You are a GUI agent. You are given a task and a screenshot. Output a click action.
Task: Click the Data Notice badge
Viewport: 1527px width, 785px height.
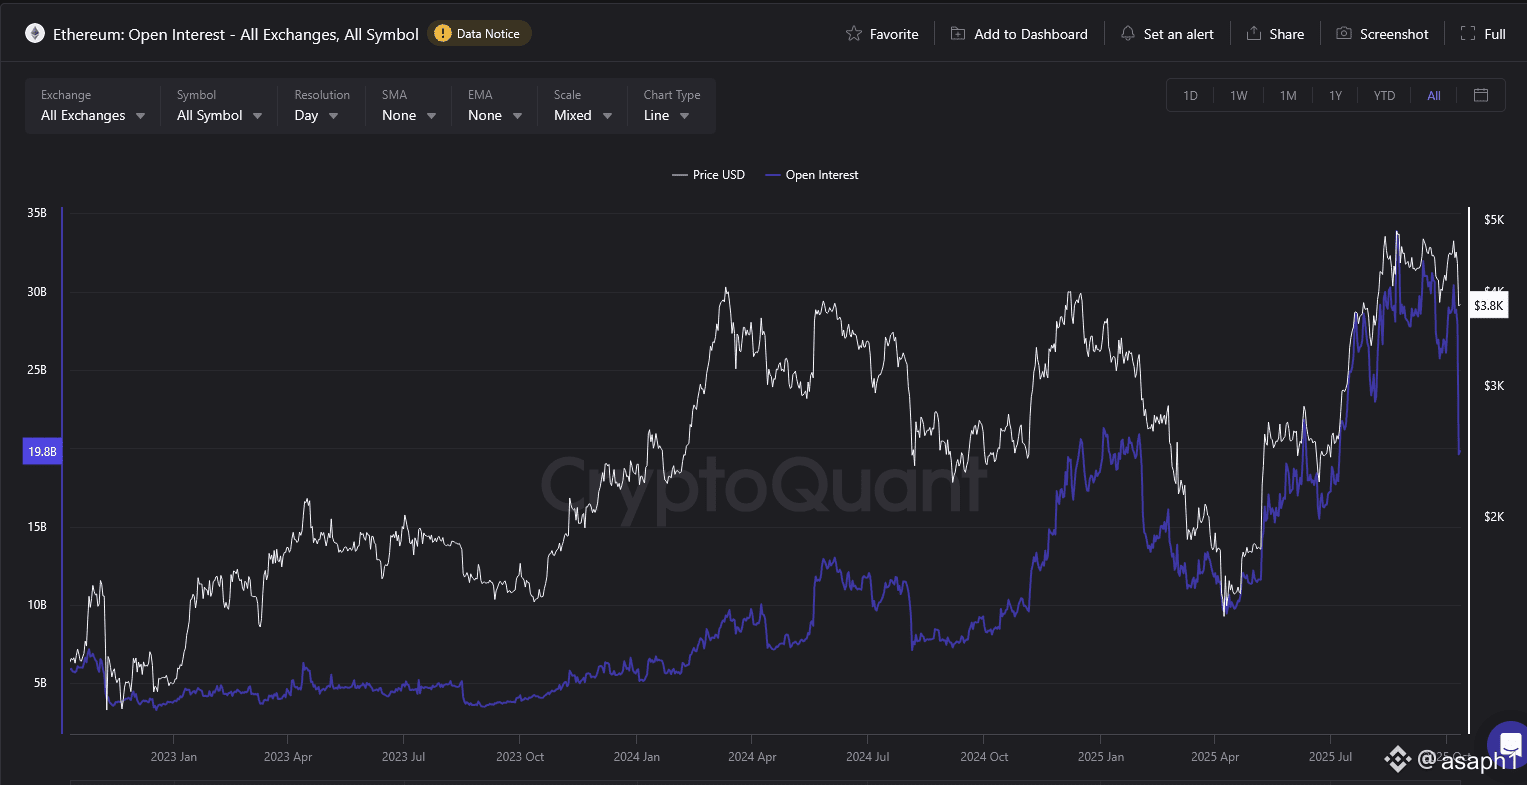[x=479, y=34]
